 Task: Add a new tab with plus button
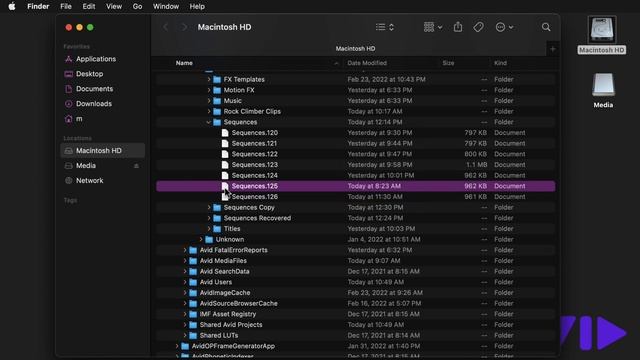553,49
